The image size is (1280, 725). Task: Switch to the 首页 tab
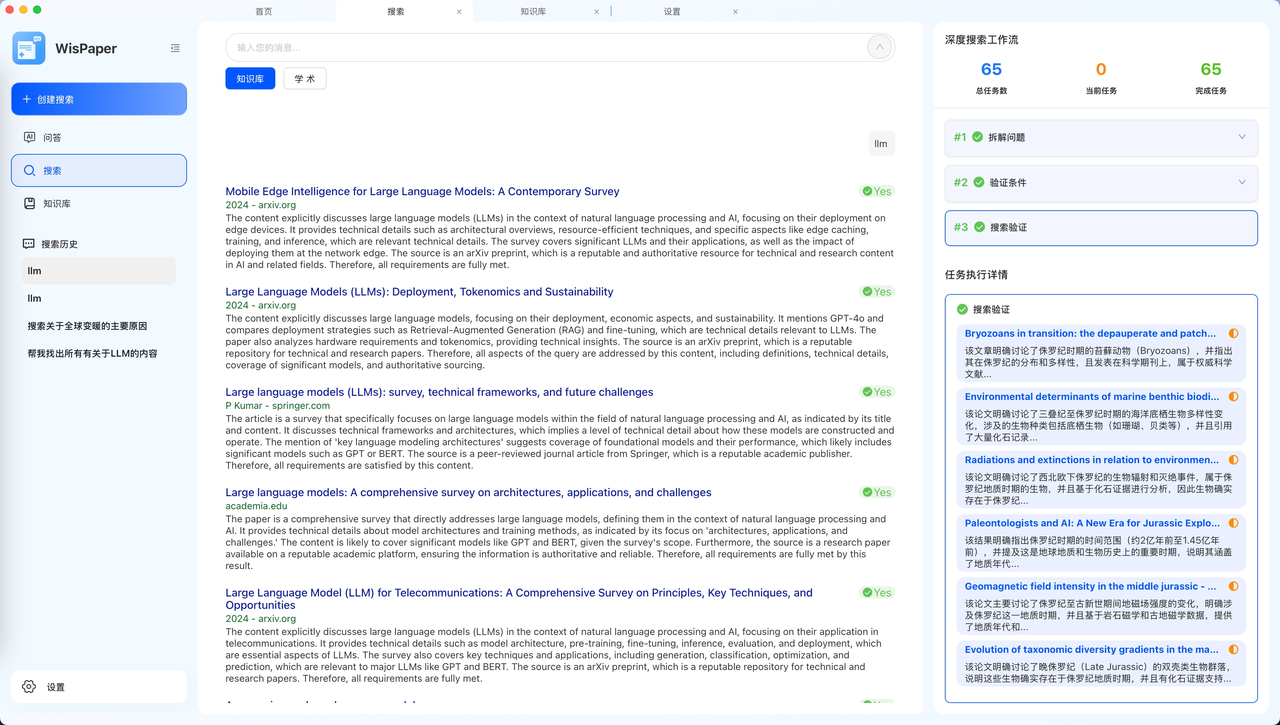[x=264, y=11]
